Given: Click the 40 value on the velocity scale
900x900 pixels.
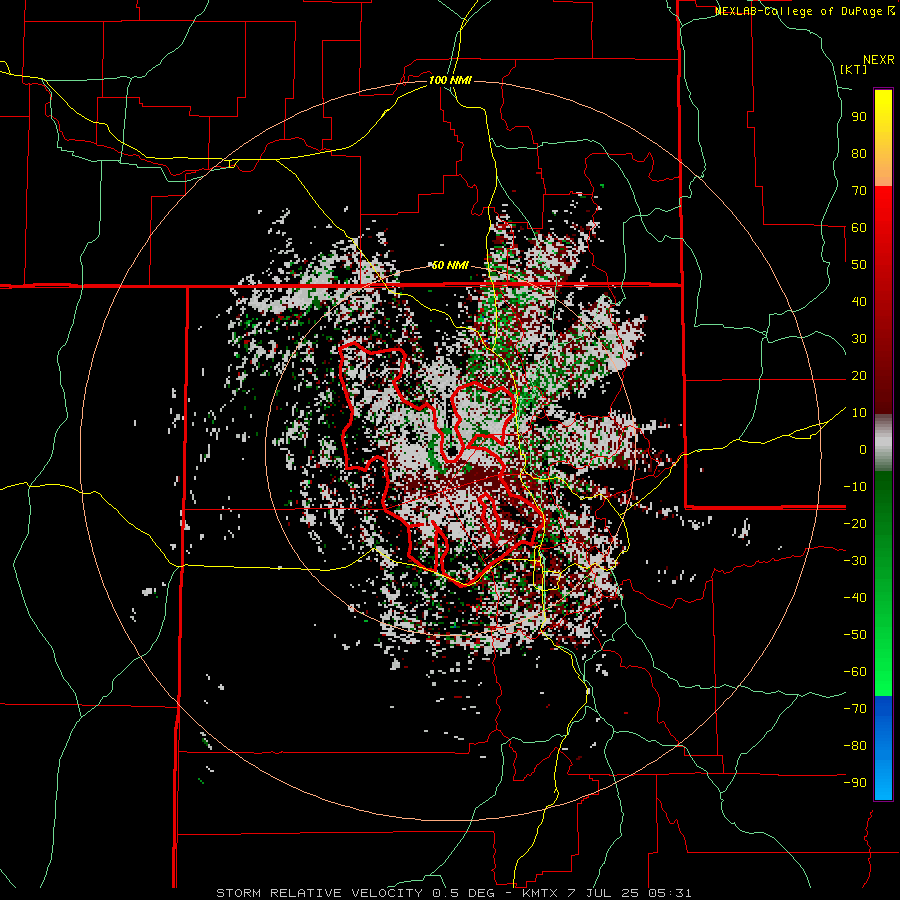Looking at the screenshot, I should pyautogui.click(x=859, y=302).
